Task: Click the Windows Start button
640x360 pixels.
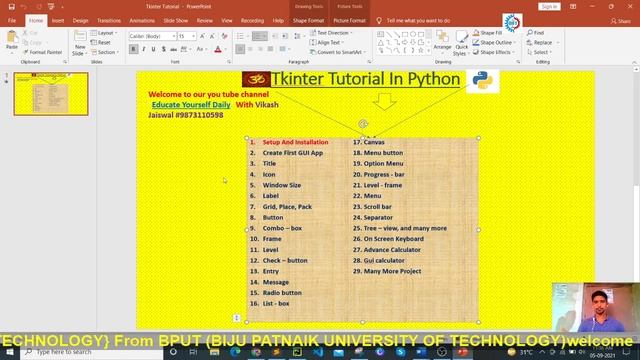Action: (9, 352)
